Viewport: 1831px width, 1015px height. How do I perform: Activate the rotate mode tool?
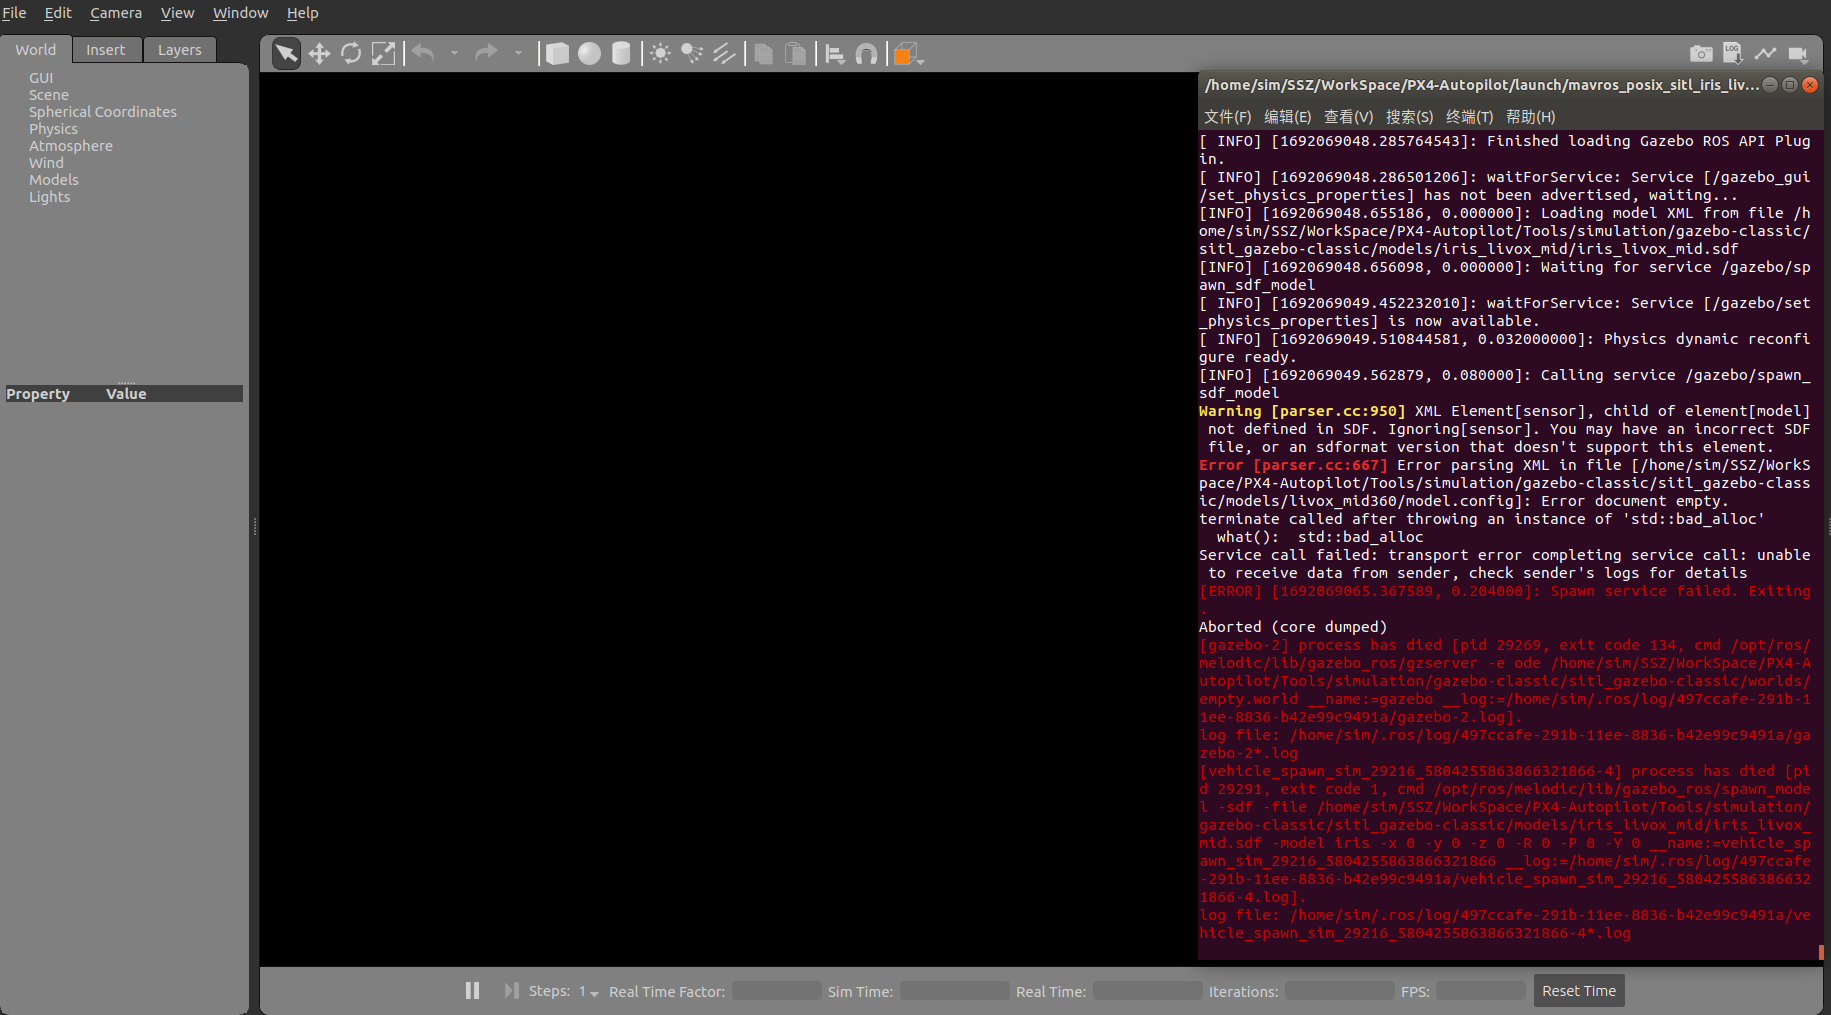pos(351,53)
